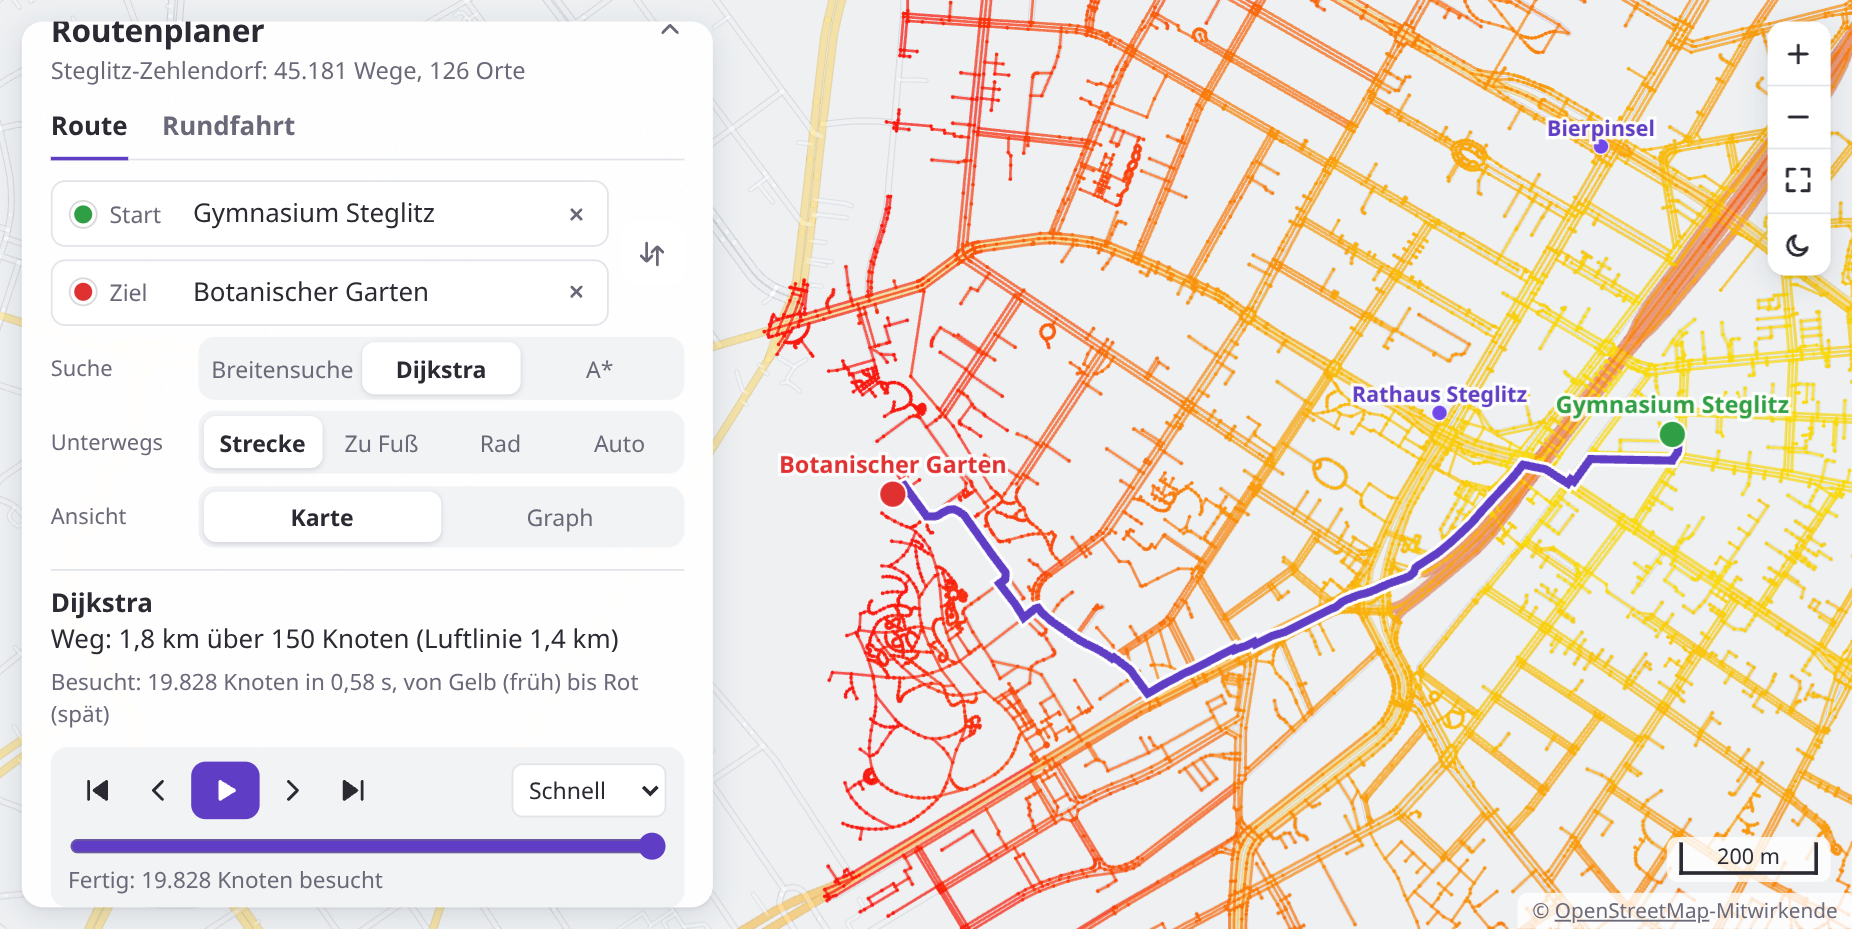The width and height of the screenshot is (1852, 929).
Task: Click the green Gymnasium Steglitz start marker
Action: tap(1672, 435)
